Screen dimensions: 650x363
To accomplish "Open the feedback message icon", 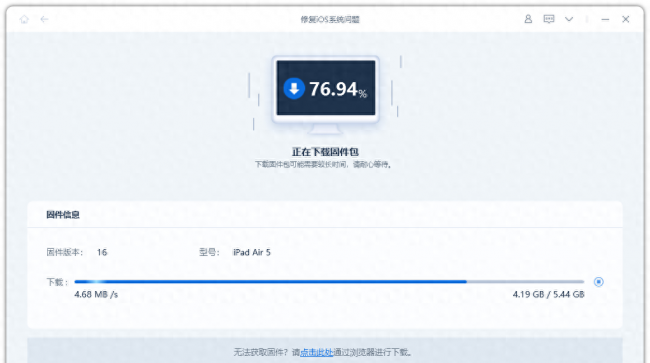I will click(549, 19).
